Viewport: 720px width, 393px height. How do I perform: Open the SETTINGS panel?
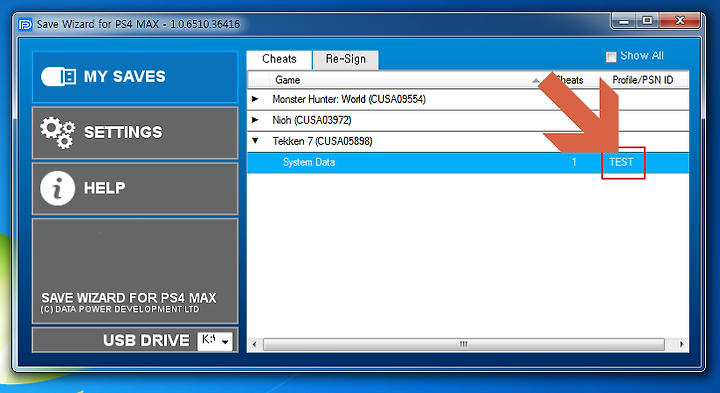135,133
